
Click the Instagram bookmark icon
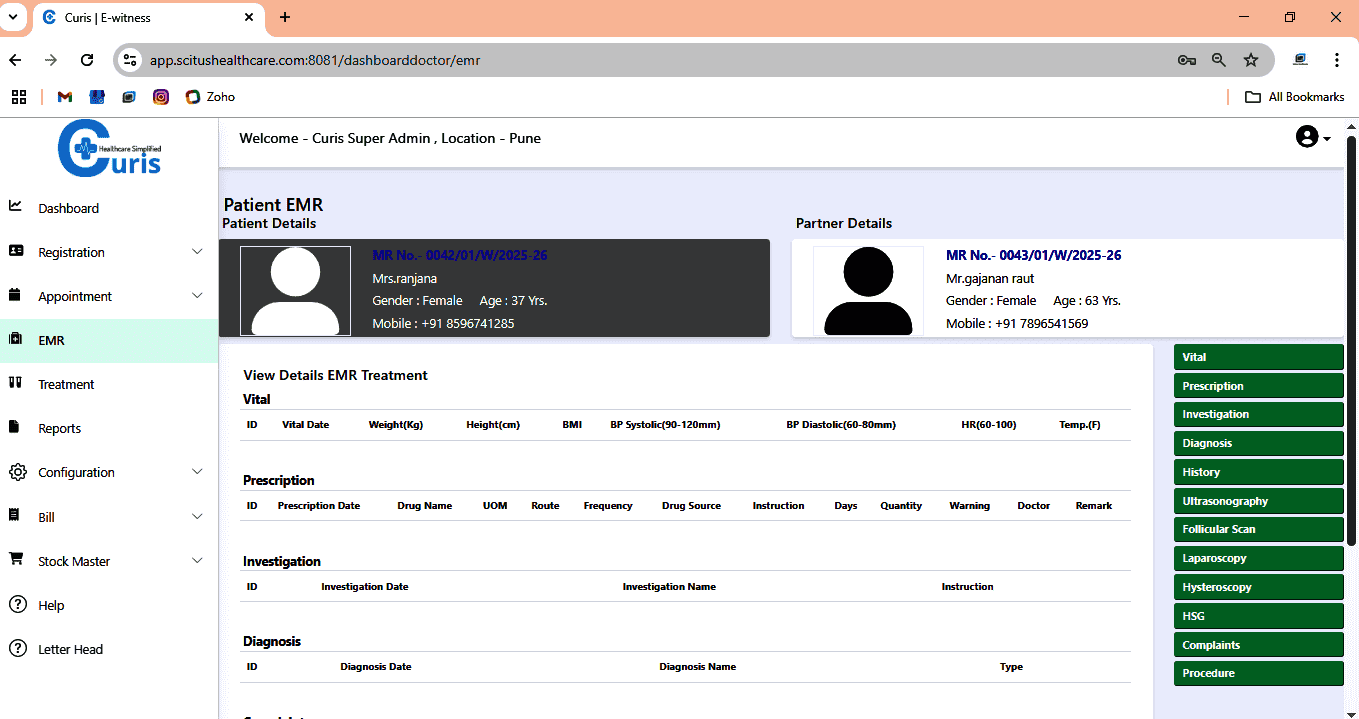point(160,97)
